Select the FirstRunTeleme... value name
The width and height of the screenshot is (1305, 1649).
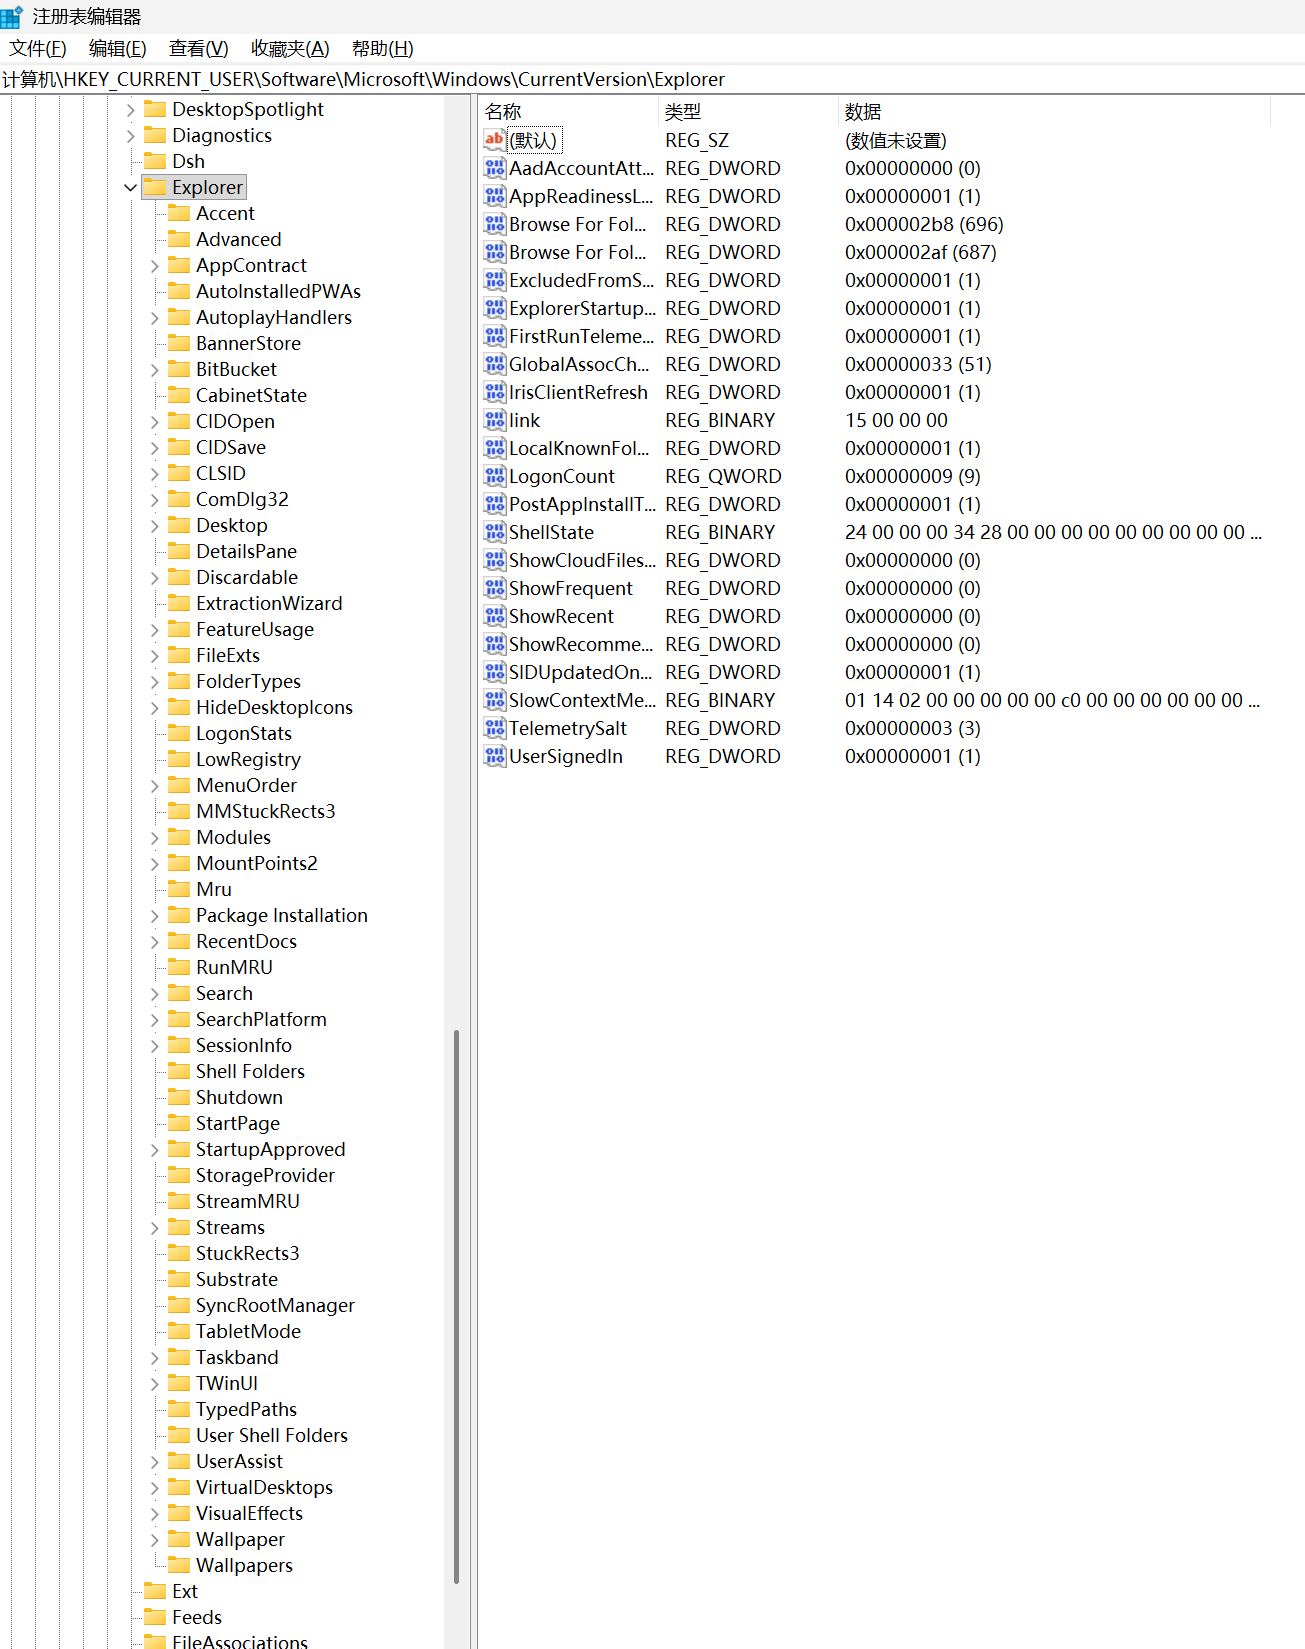pos(581,336)
